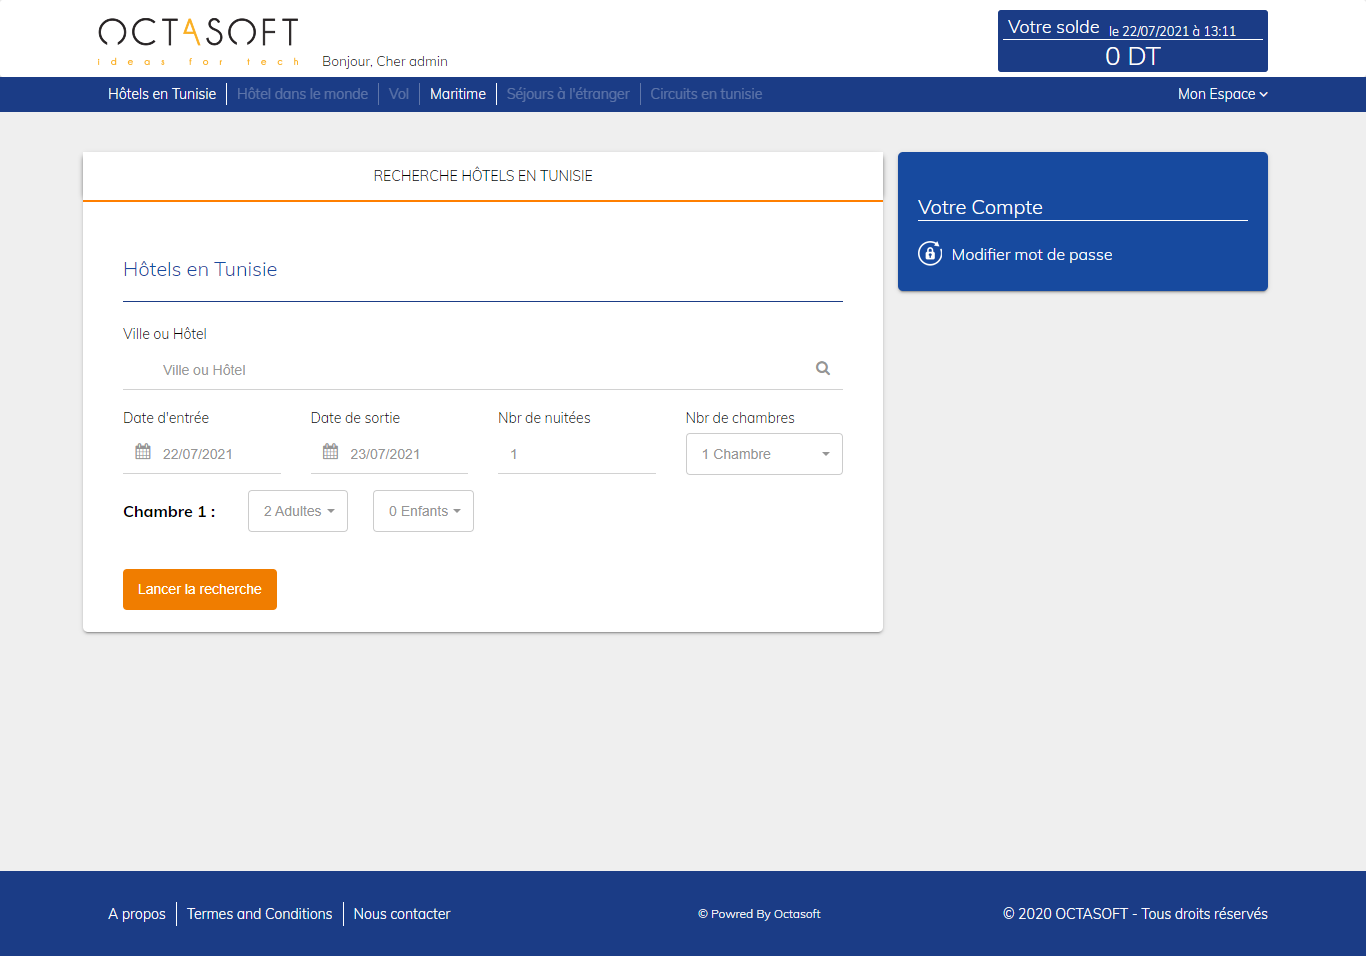The image size is (1366, 956).
Task: Expand the 2 Adultes dropdown
Action: coord(298,511)
